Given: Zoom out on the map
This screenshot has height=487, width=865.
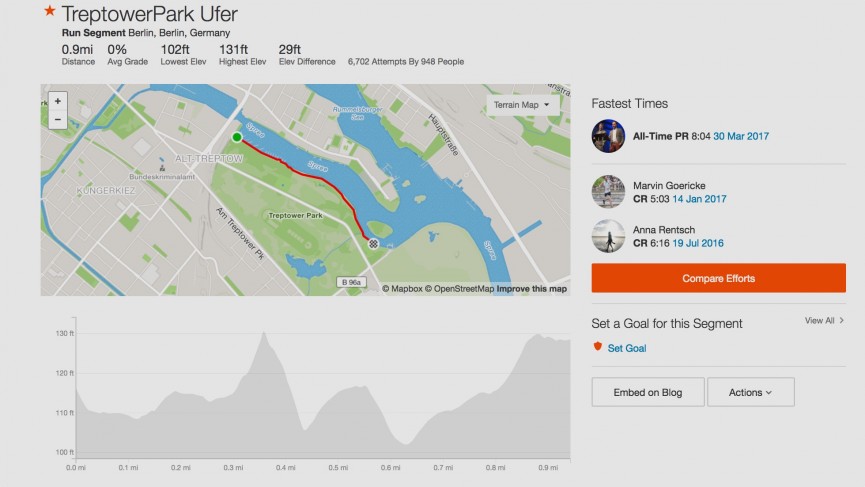Looking at the screenshot, I should (x=57, y=119).
